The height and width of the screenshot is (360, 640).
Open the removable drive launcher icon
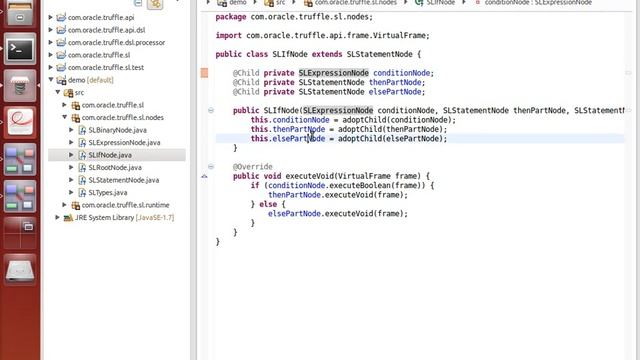pyautogui.click(x=20, y=269)
